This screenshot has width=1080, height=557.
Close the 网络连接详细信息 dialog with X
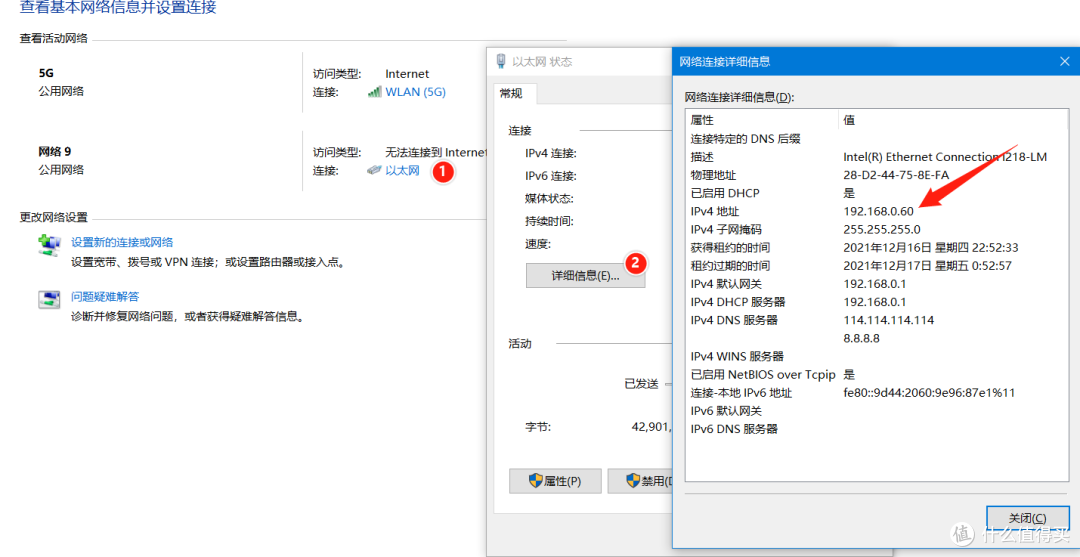click(x=1063, y=61)
